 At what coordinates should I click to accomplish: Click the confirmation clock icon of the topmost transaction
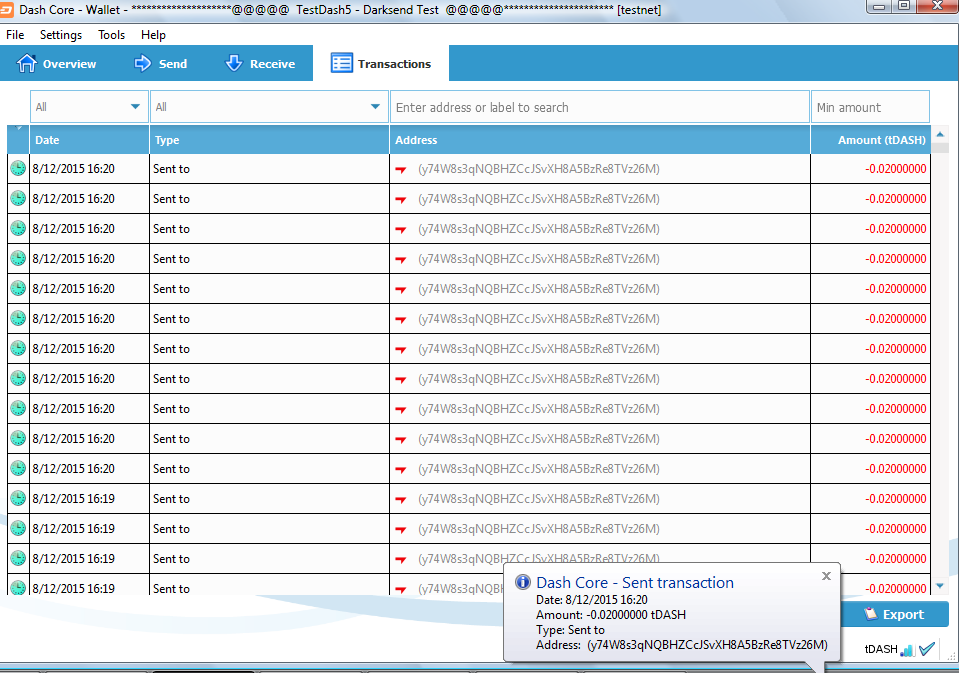[18, 168]
